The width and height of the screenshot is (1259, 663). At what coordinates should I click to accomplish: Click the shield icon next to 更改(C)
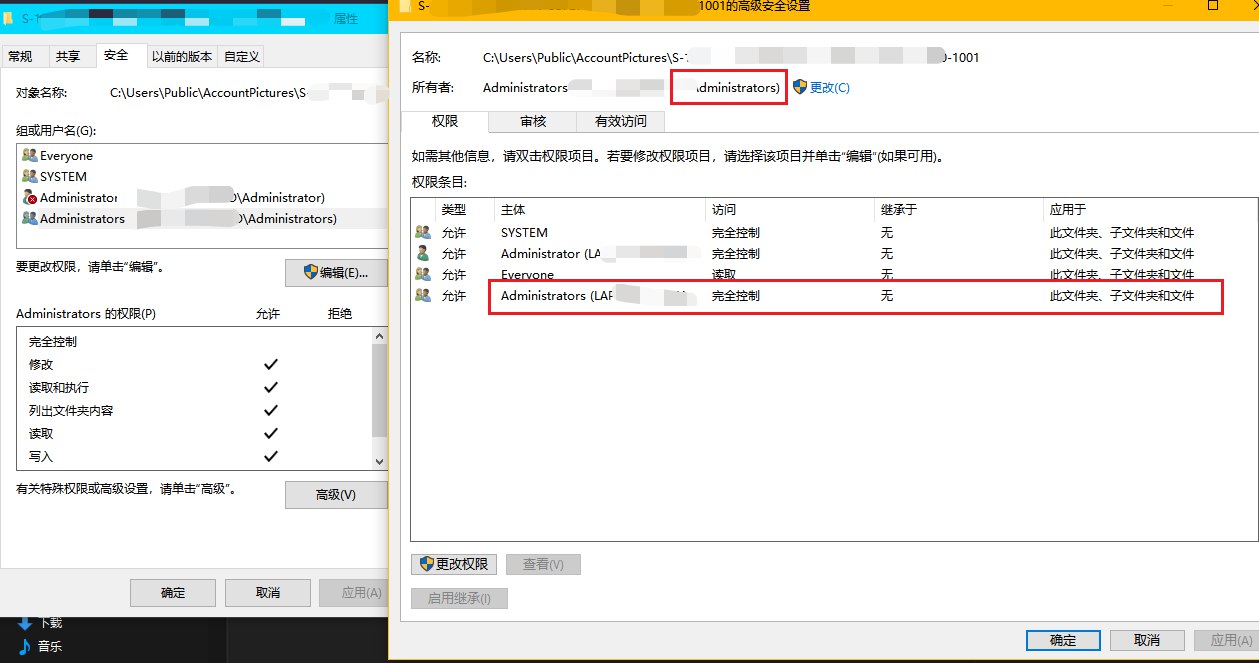[799, 87]
